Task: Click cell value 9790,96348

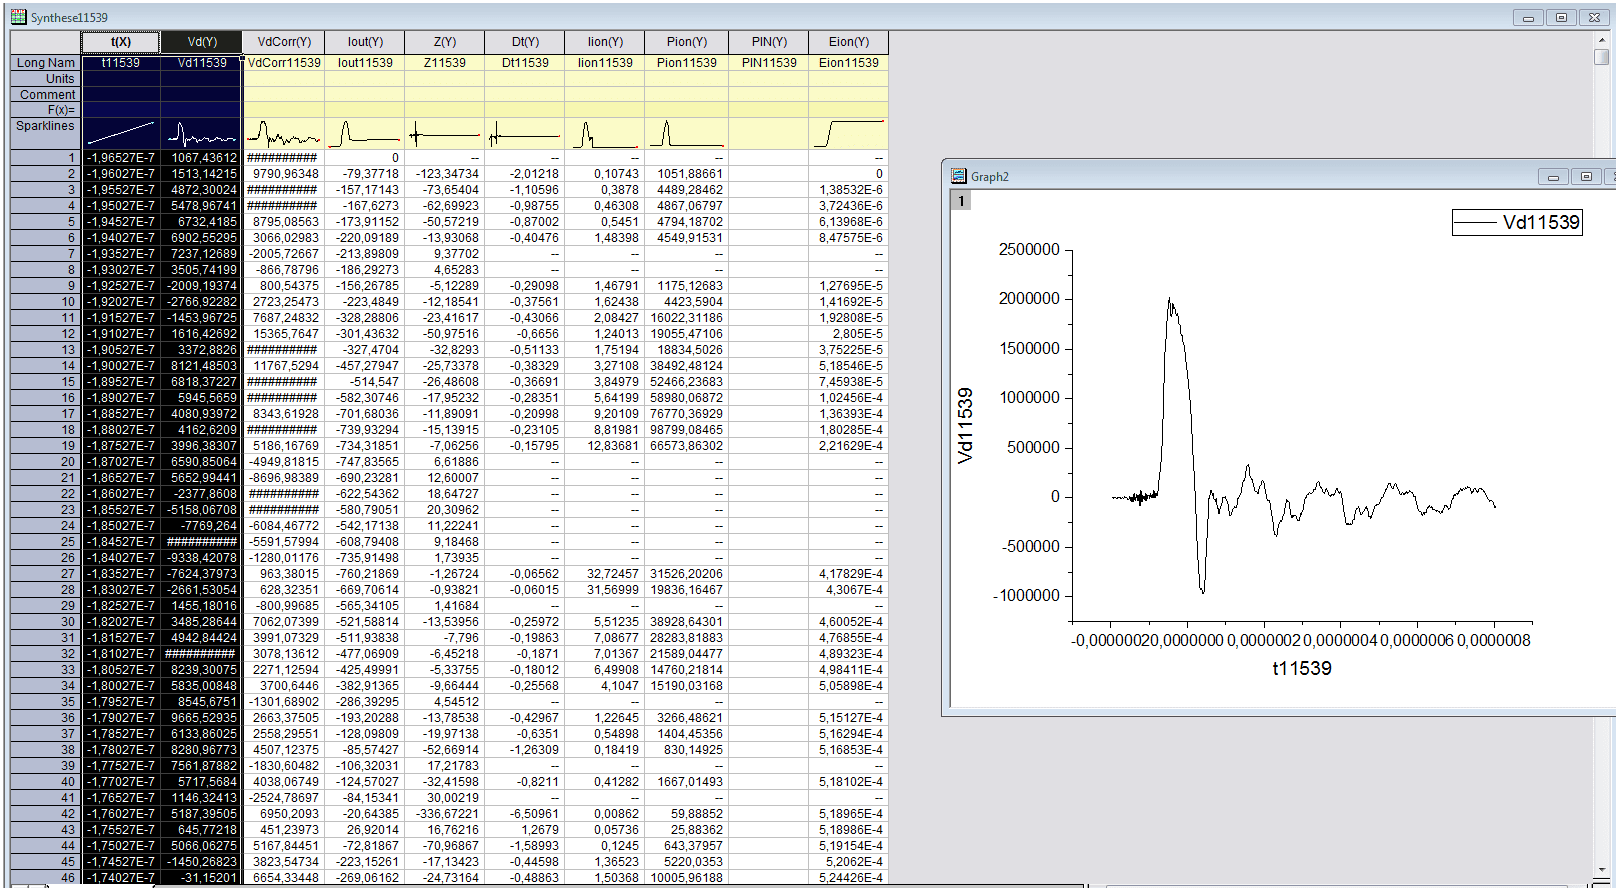Action: 284,174
